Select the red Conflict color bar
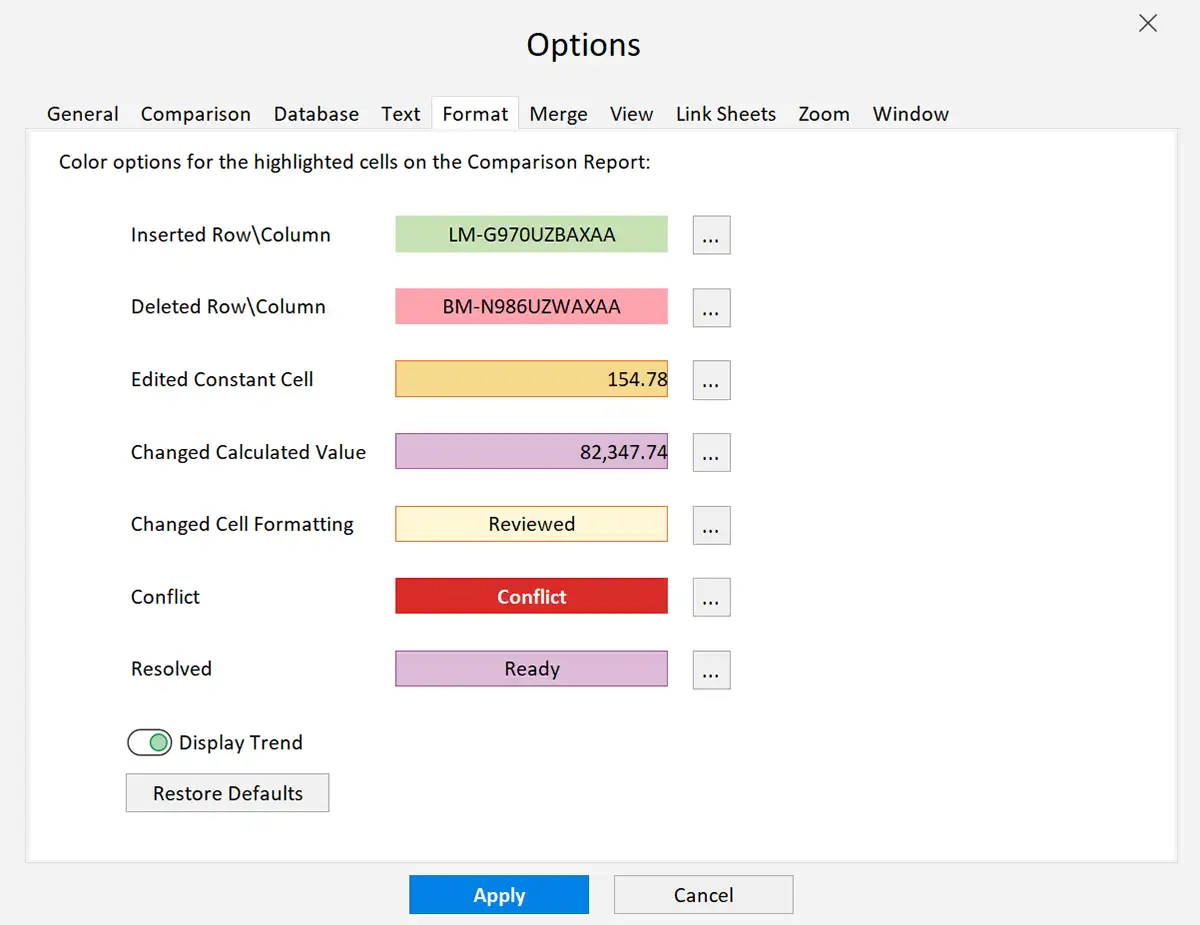The height and width of the screenshot is (925, 1200). 531,596
